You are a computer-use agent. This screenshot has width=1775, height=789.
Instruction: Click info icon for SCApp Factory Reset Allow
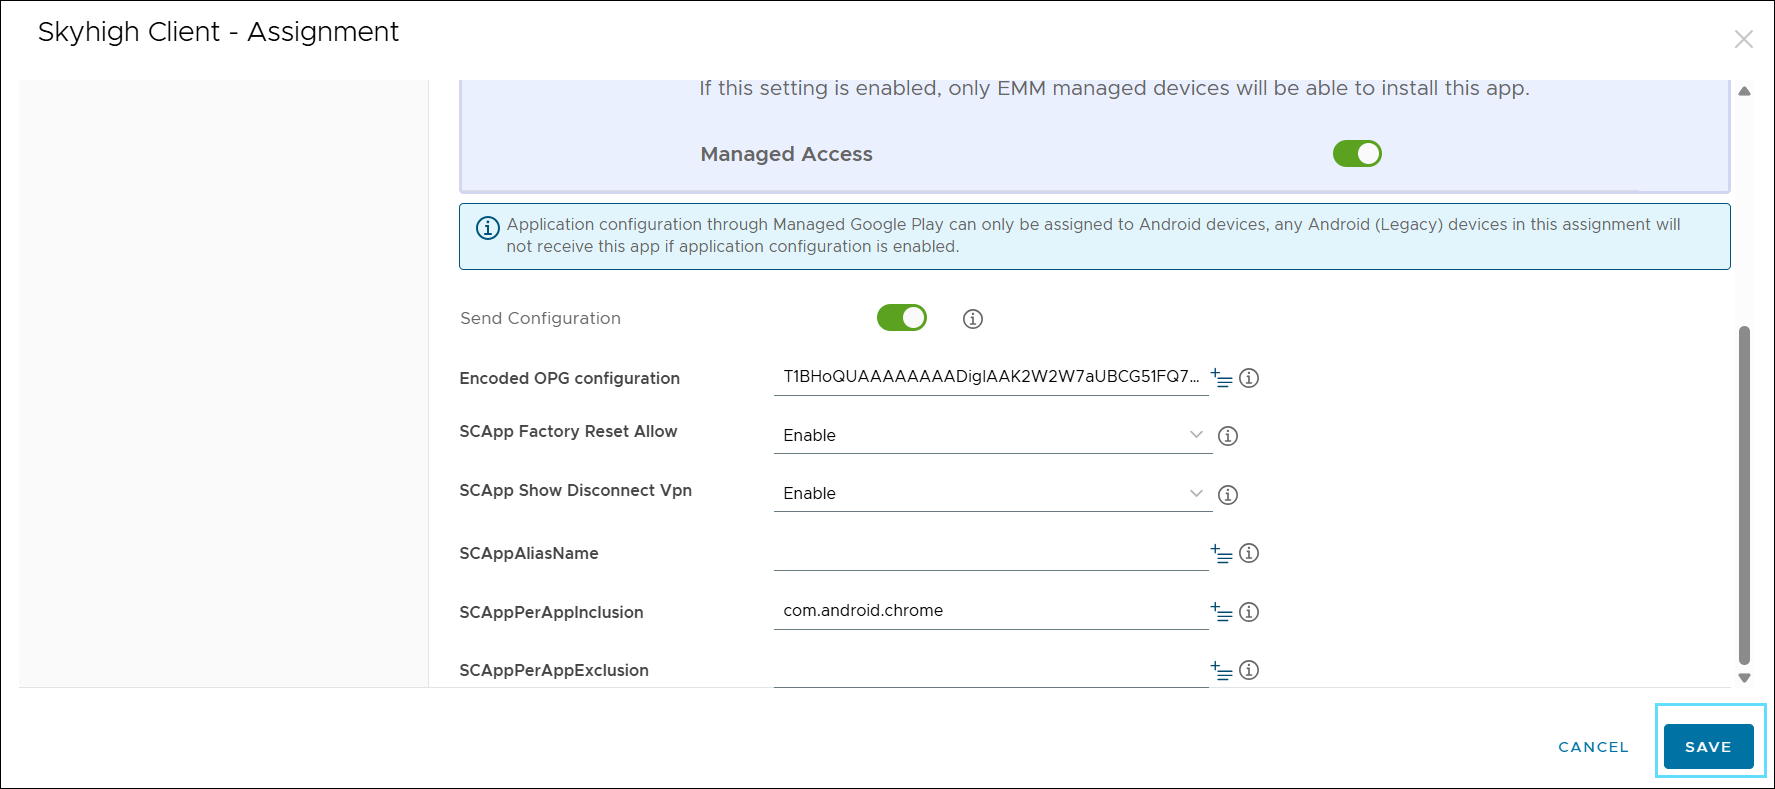1228,436
